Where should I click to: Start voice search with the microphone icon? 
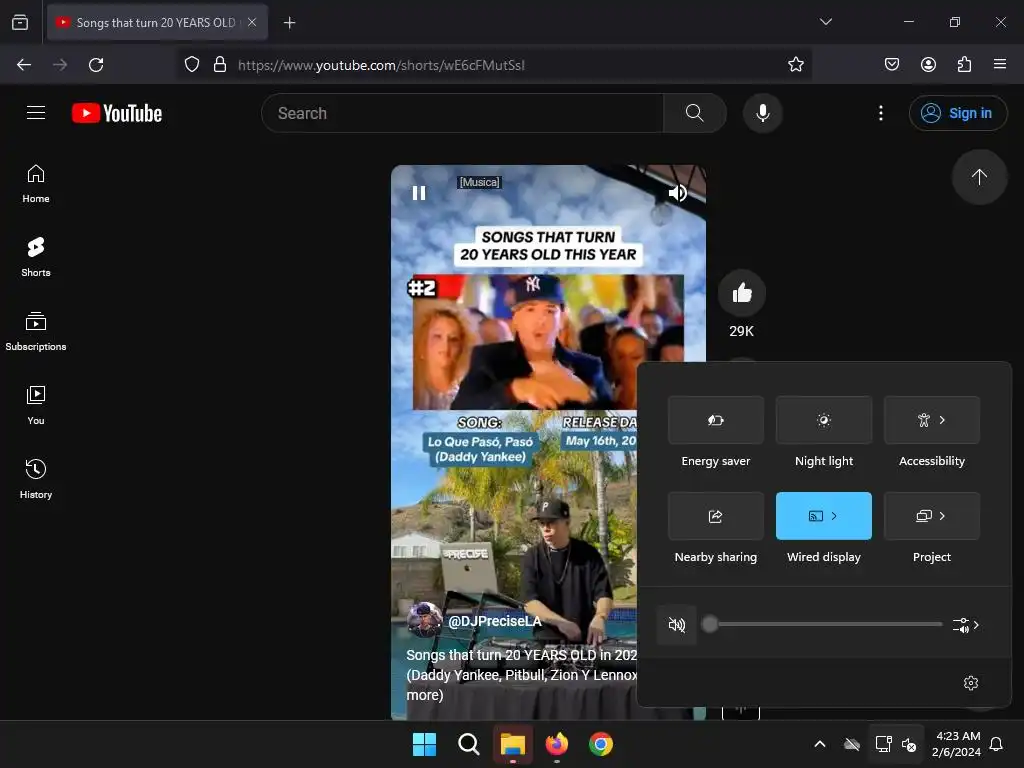762,113
